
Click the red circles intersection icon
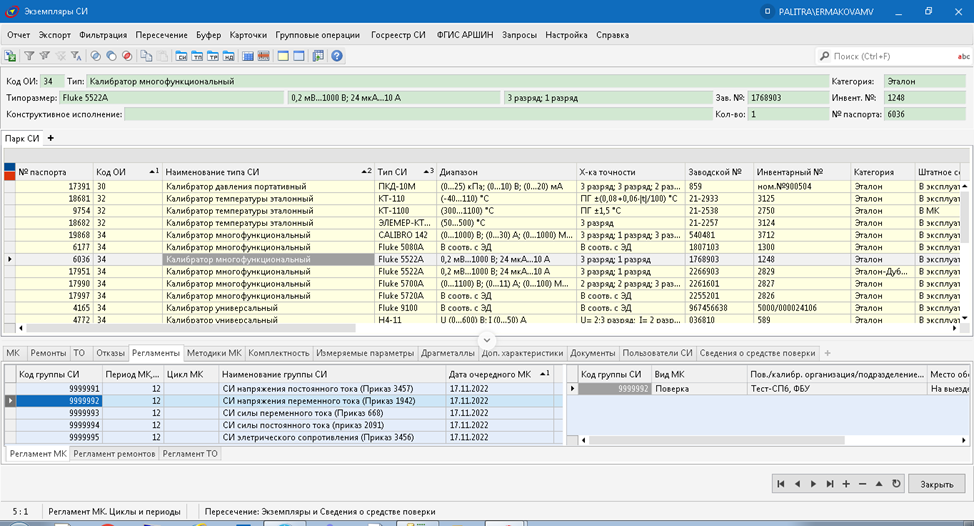[x=127, y=56]
